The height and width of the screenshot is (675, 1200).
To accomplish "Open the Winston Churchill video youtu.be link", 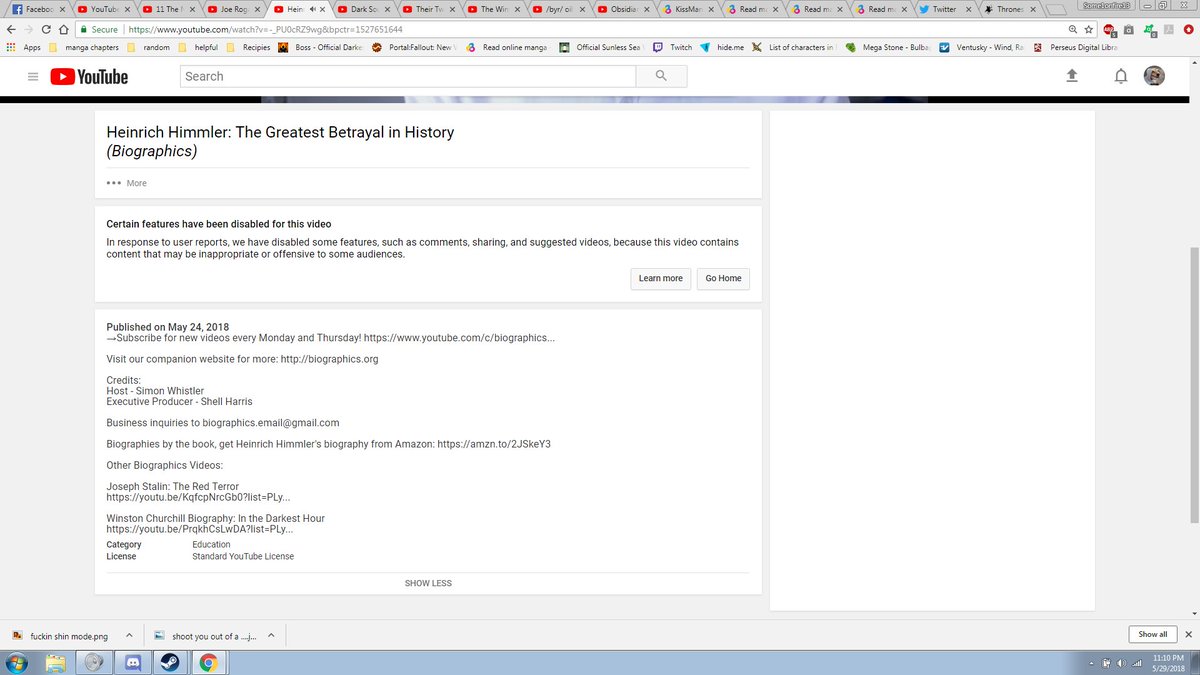I will tap(200, 529).
